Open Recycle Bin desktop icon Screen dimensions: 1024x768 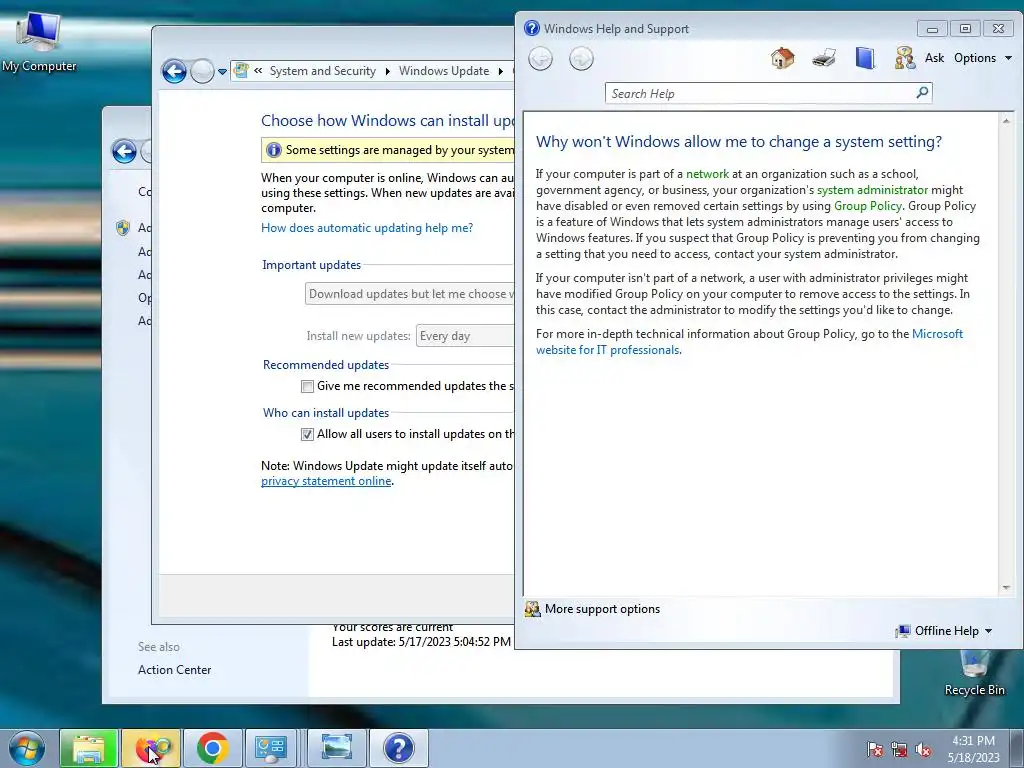tap(974, 673)
